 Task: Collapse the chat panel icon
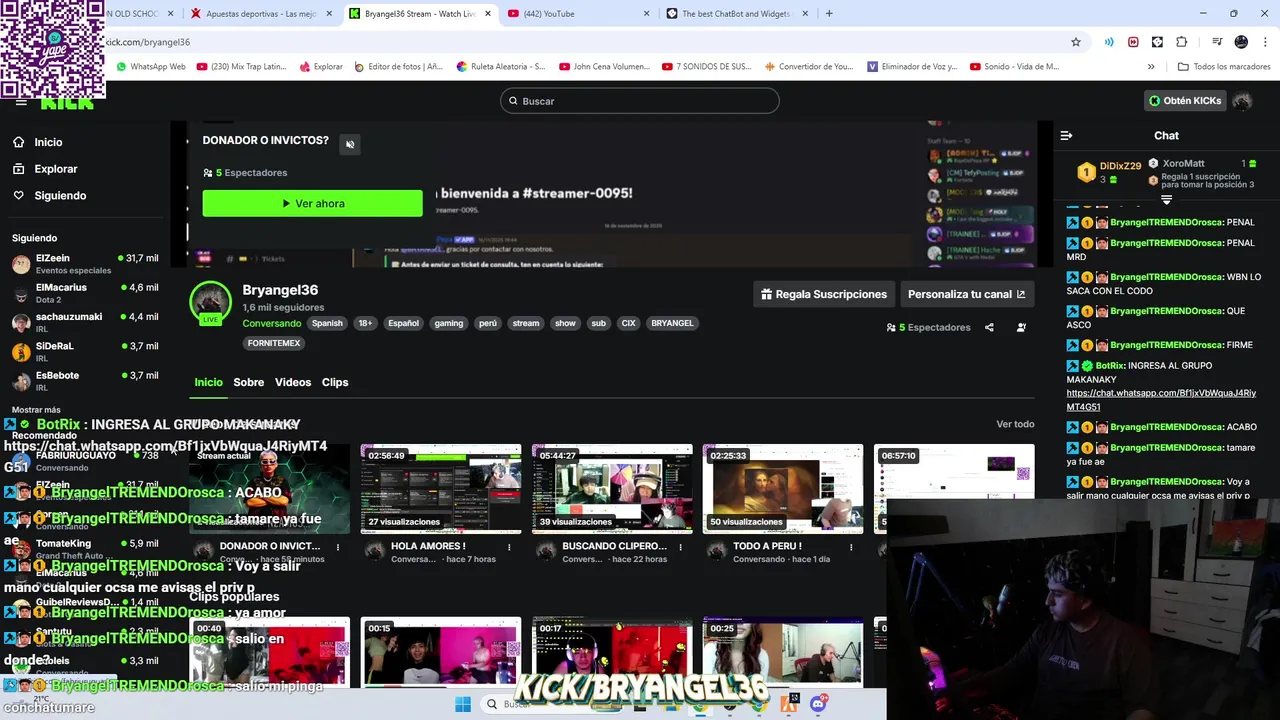click(x=1066, y=135)
